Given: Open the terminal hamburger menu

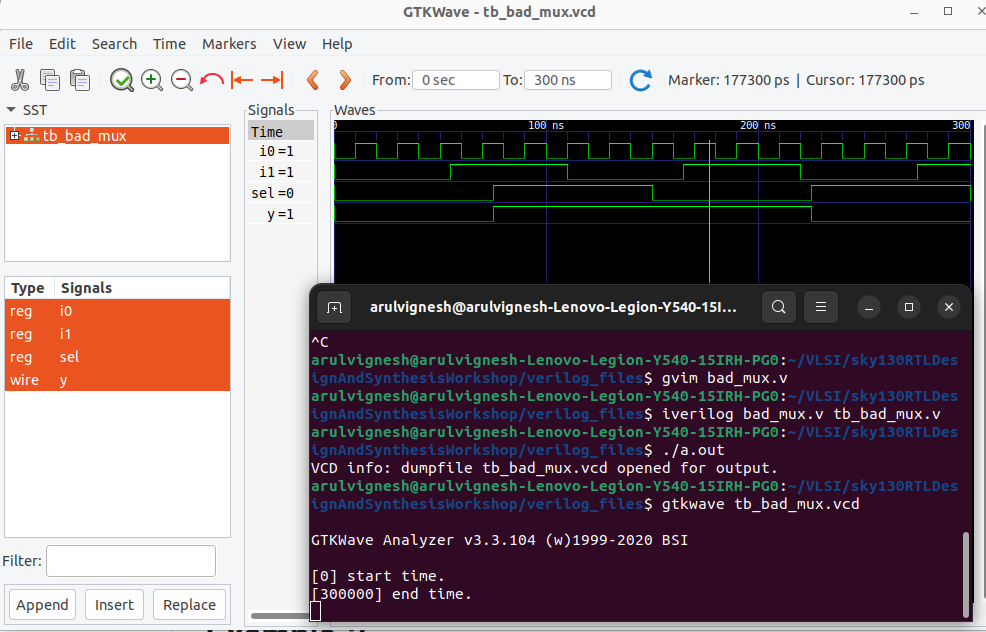Looking at the screenshot, I should click(821, 307).
